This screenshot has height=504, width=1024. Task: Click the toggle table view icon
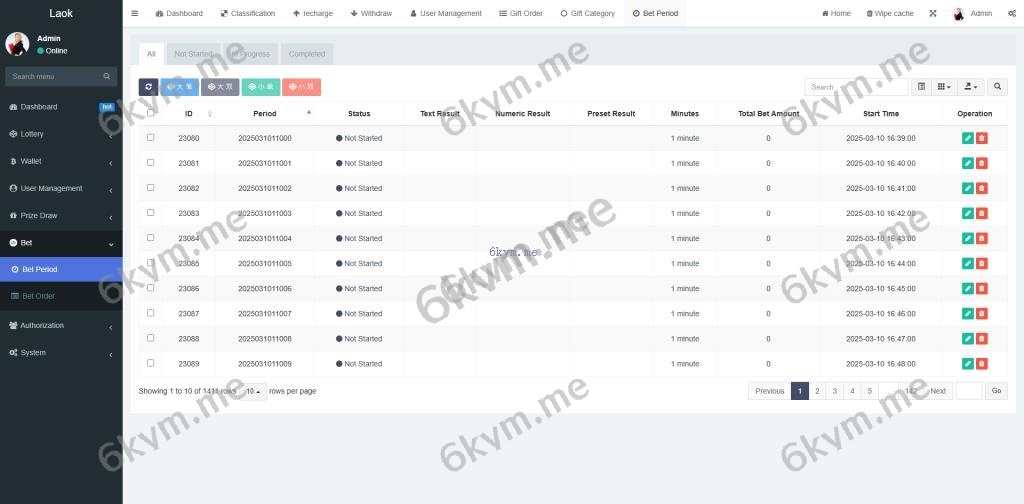(x=921, y=87)
